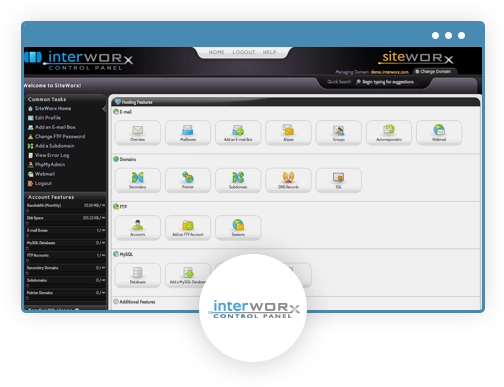Viewport: 504px width, 387px height.
Task: Click the Quick Search input field
Action: (388, 82)
